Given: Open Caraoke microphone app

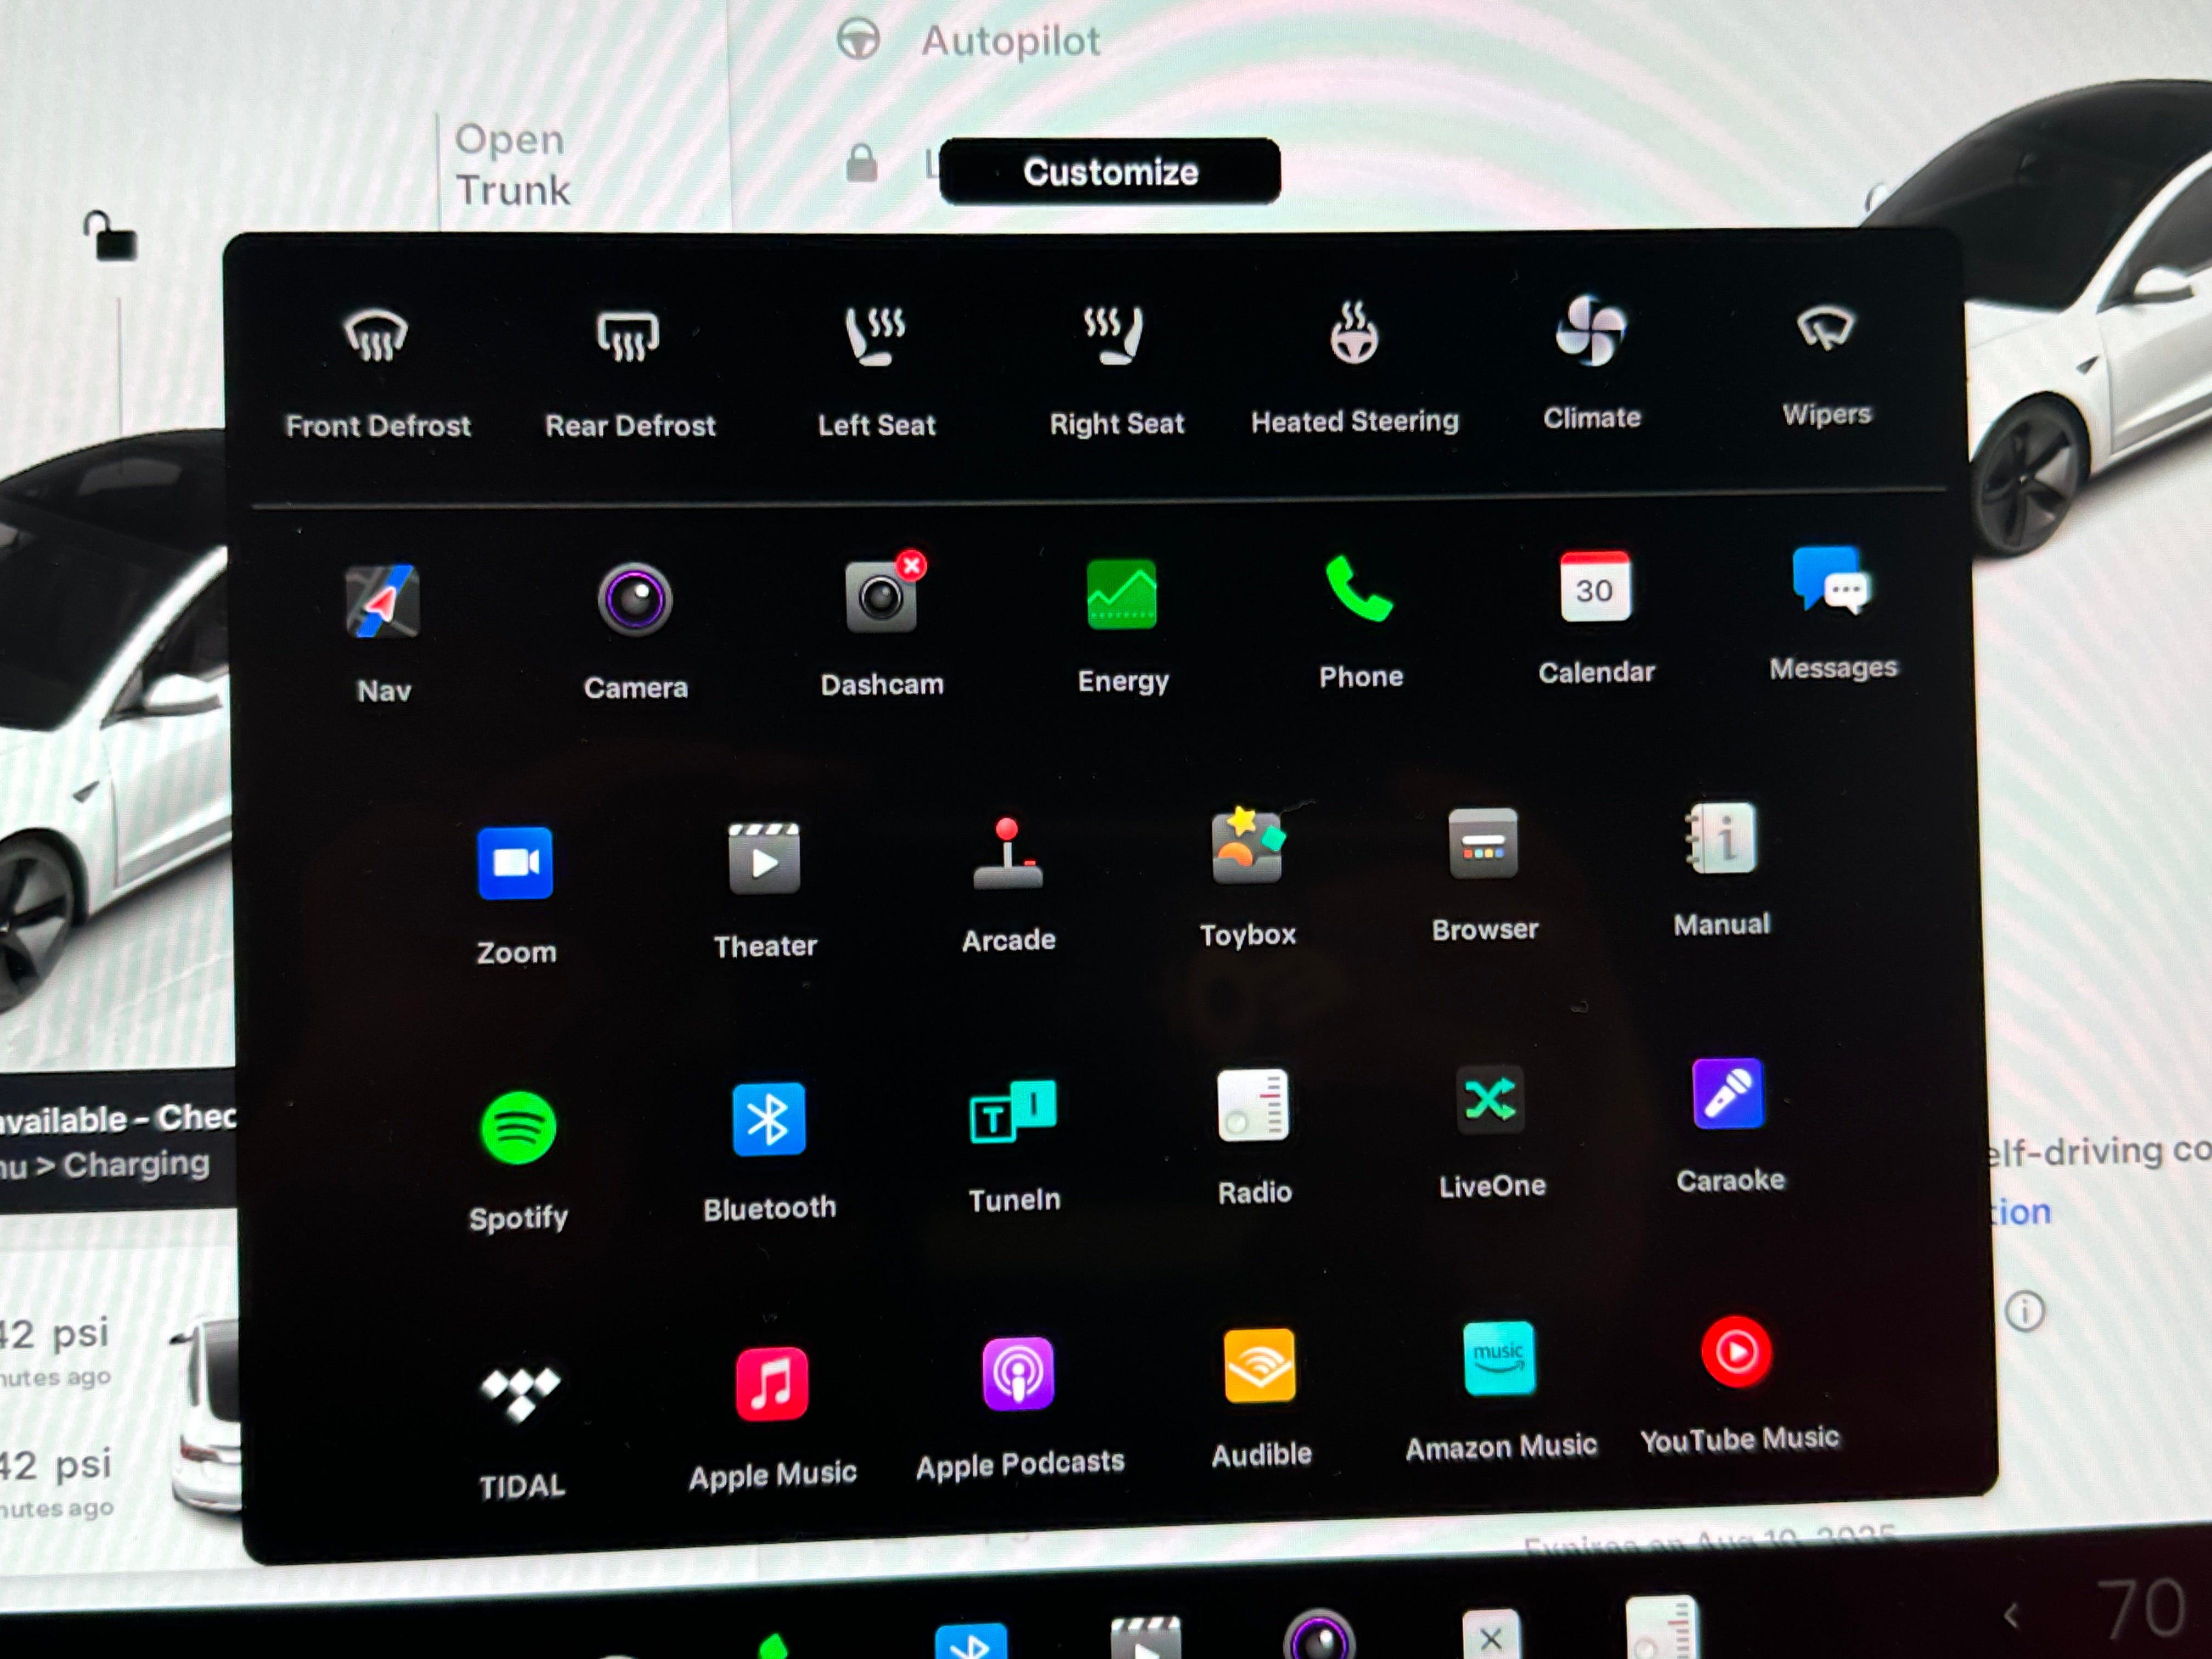Looking at the screenshot, I should coord(1730,1126).
